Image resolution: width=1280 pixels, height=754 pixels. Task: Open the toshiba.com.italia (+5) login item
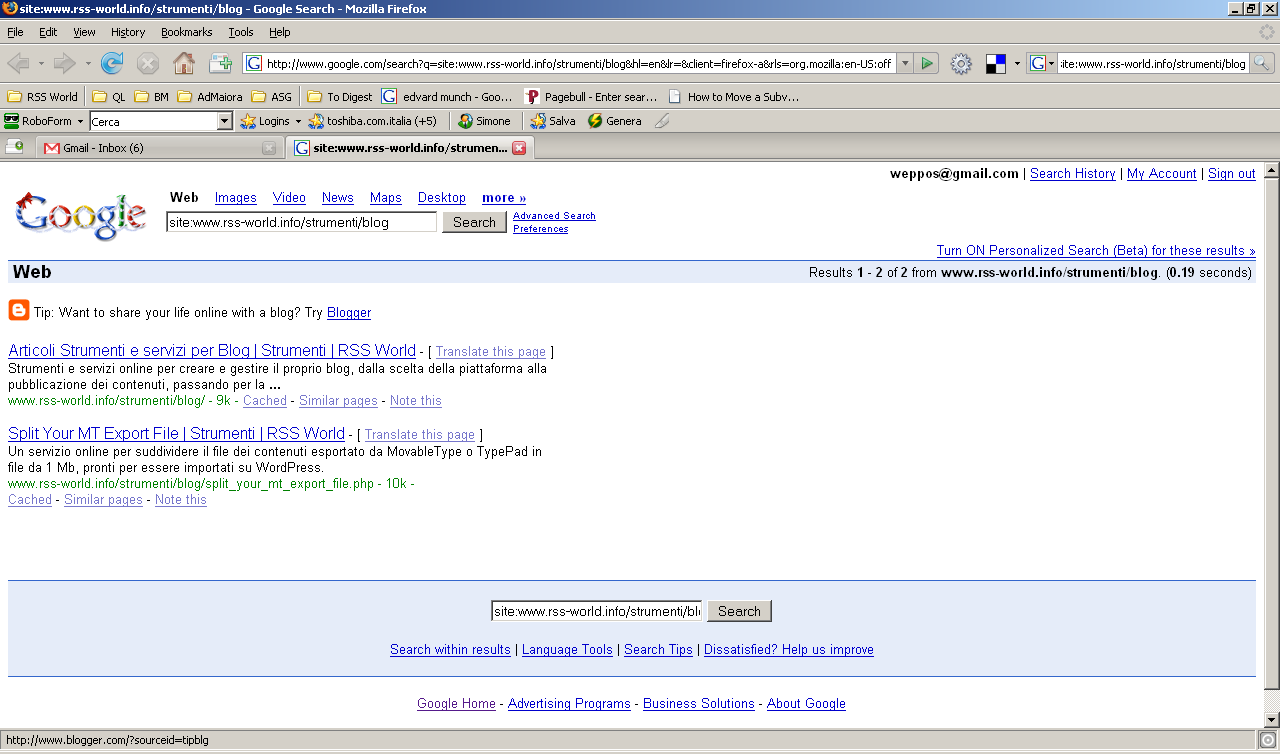click(373, 121)
